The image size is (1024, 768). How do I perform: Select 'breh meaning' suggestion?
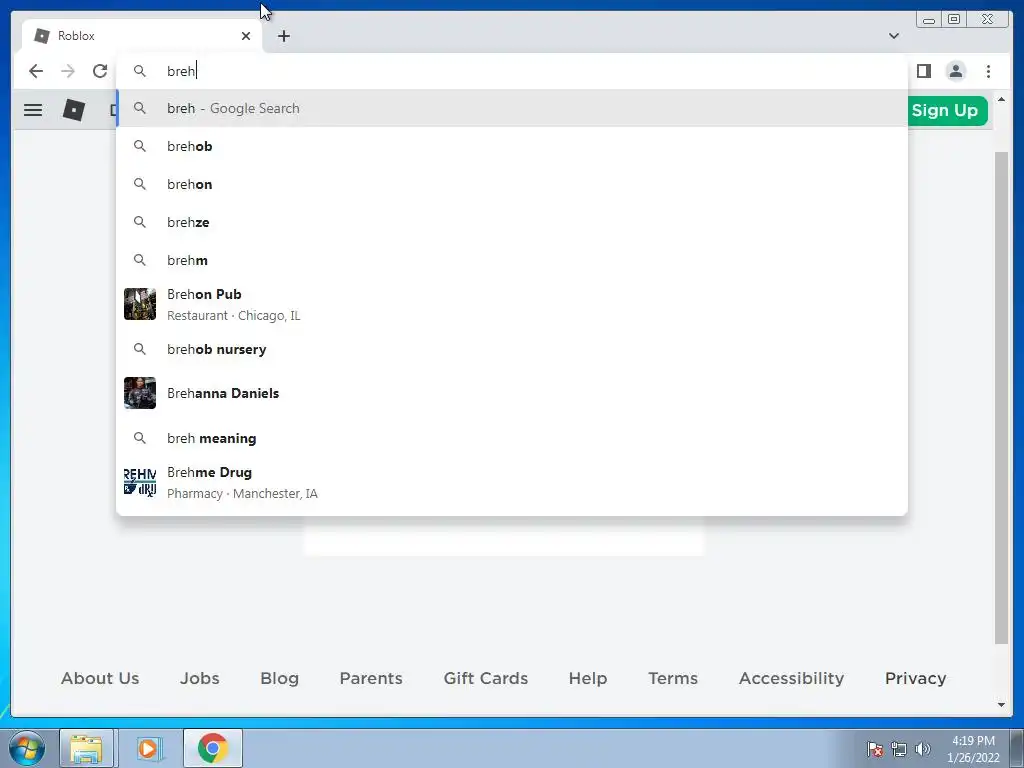[512, 438]
